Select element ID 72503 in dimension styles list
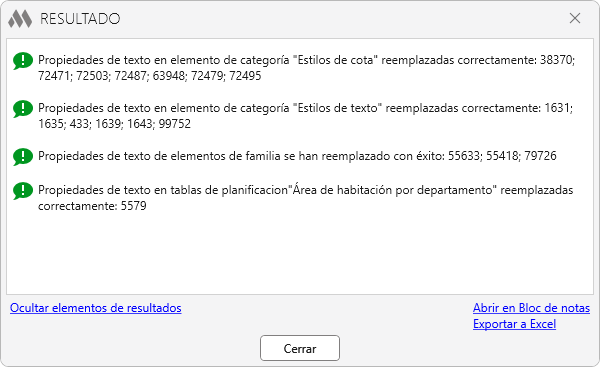This screenshot has height=367, width=600. [x=92, y=76]
